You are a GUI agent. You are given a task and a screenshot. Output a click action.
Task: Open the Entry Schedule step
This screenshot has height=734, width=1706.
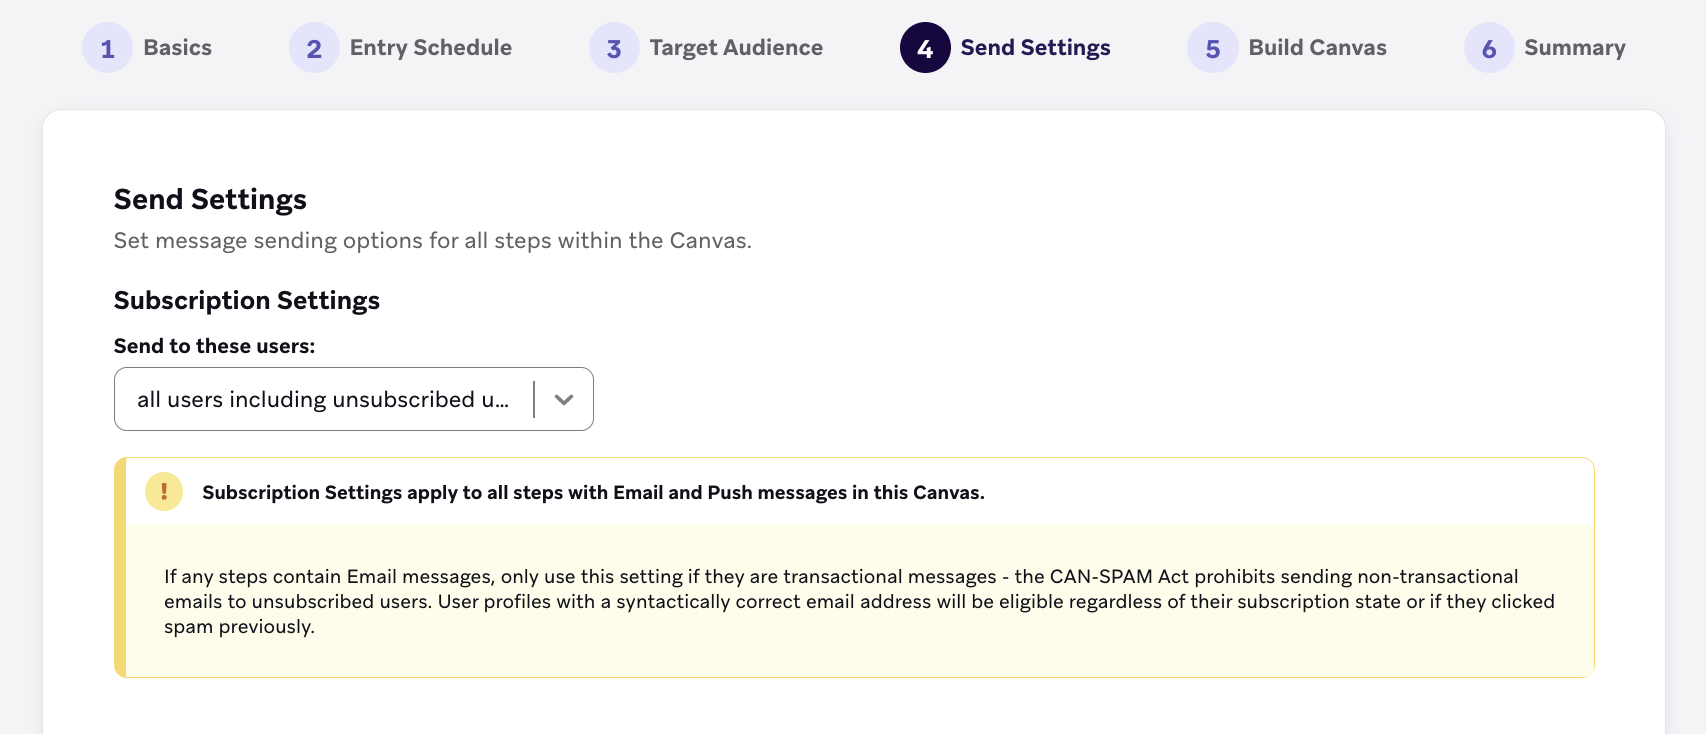pyautogui.click(x=431, y=48)
